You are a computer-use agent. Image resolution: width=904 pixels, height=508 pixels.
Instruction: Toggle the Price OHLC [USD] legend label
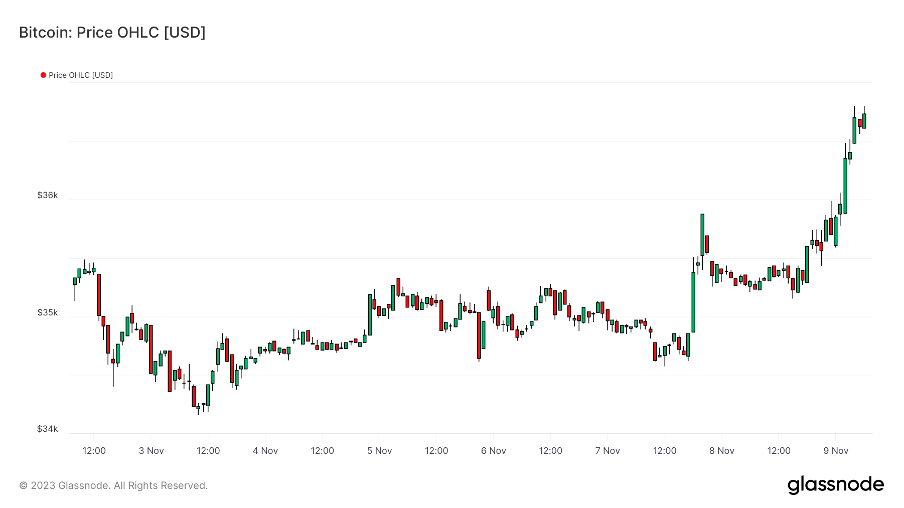[80, 75]
